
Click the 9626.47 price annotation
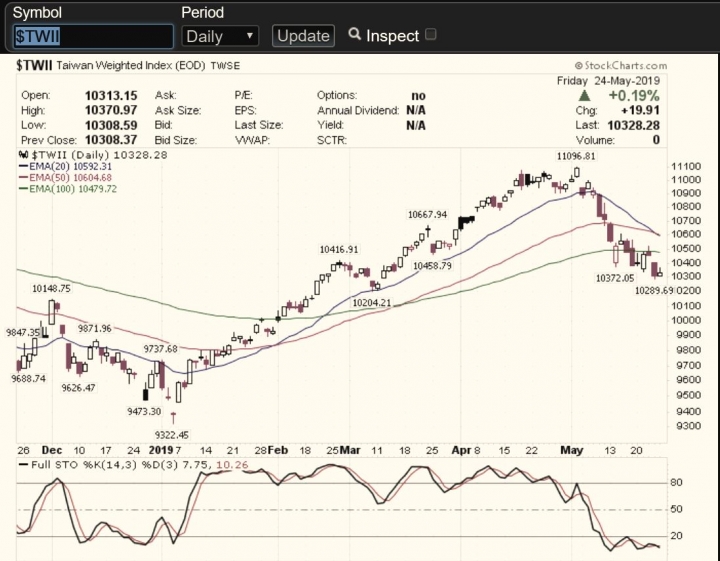(x=79, y=387)
